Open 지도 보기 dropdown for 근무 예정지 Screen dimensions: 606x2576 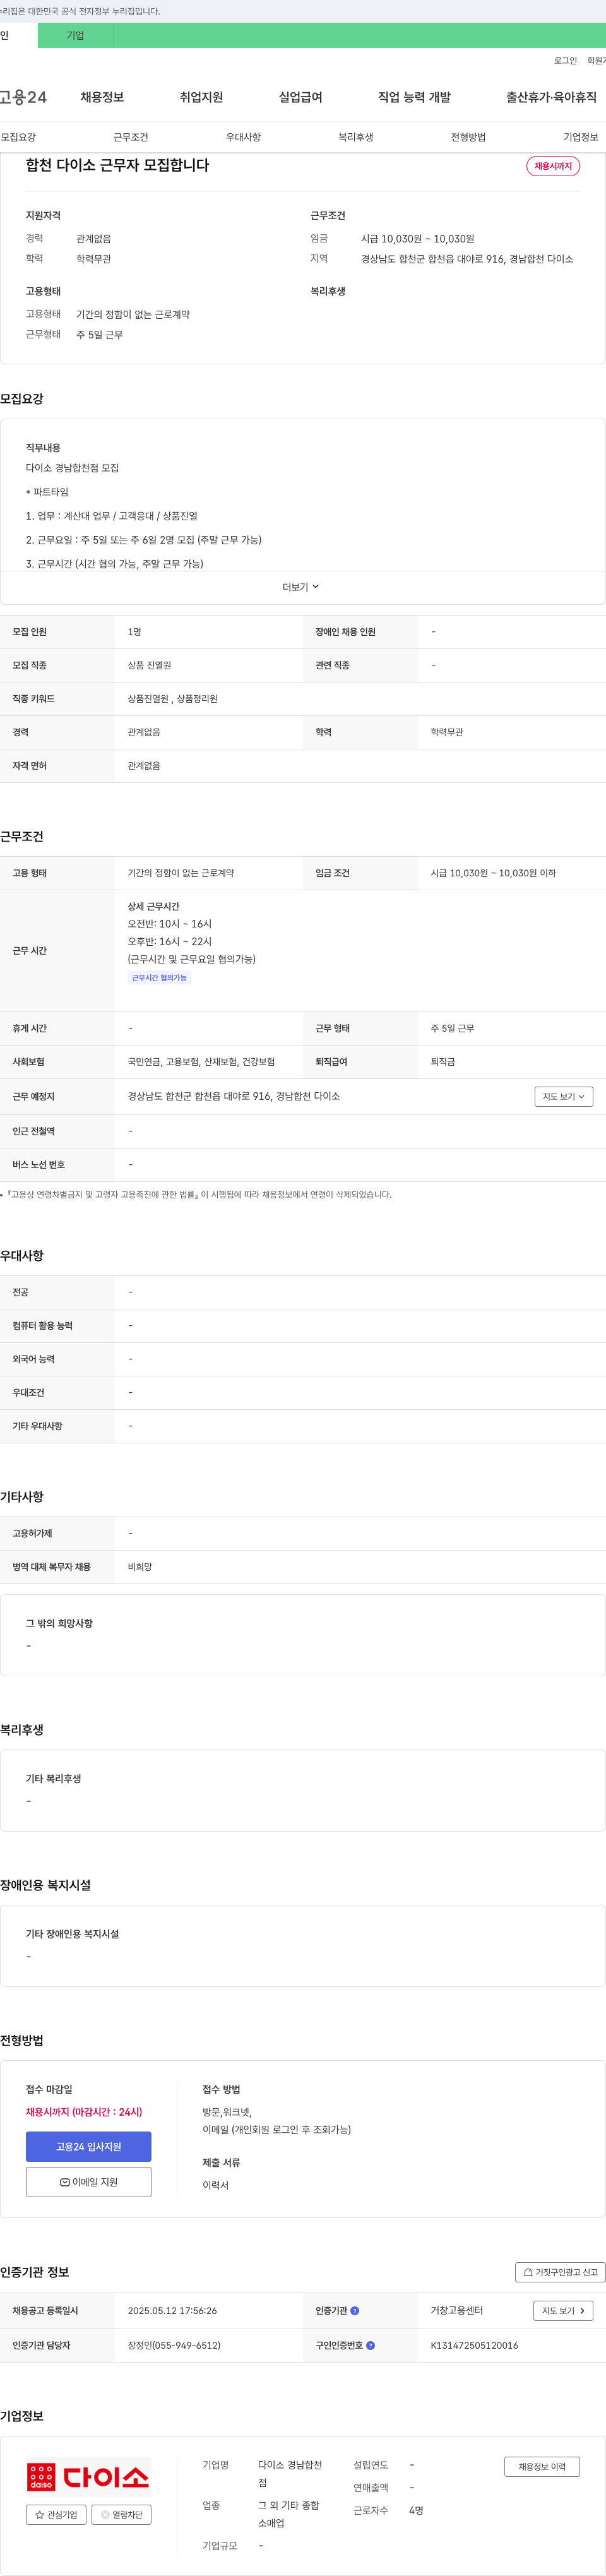(x=563, y=1097)
